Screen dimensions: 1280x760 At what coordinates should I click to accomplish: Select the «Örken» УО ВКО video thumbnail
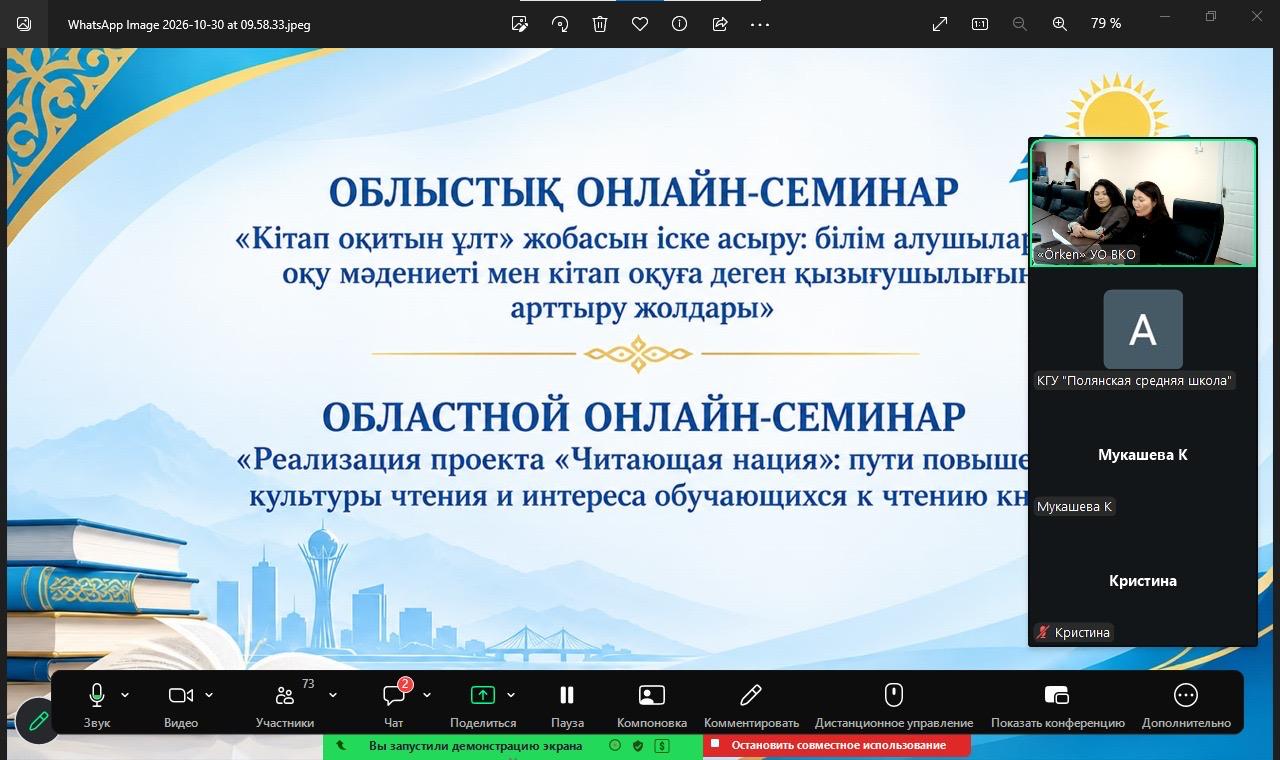[x=1143, y=203]
